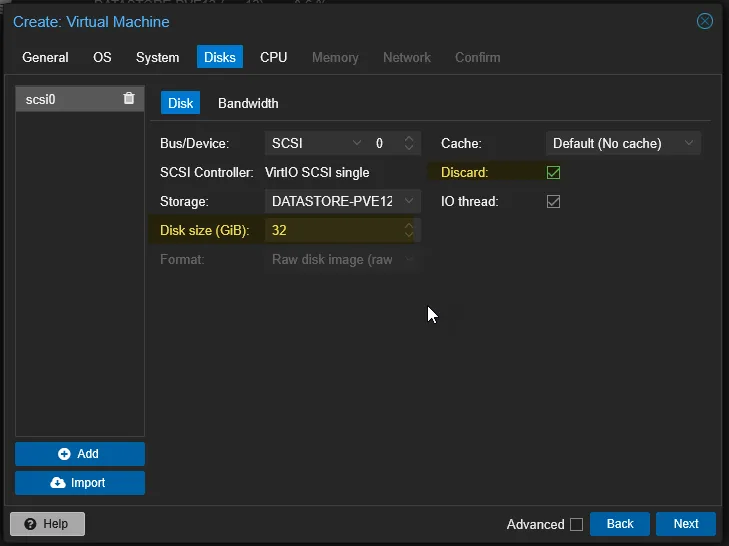Proceed with the Next button
The width and height of the screenshot is (729, 546).
pos(685,524)
